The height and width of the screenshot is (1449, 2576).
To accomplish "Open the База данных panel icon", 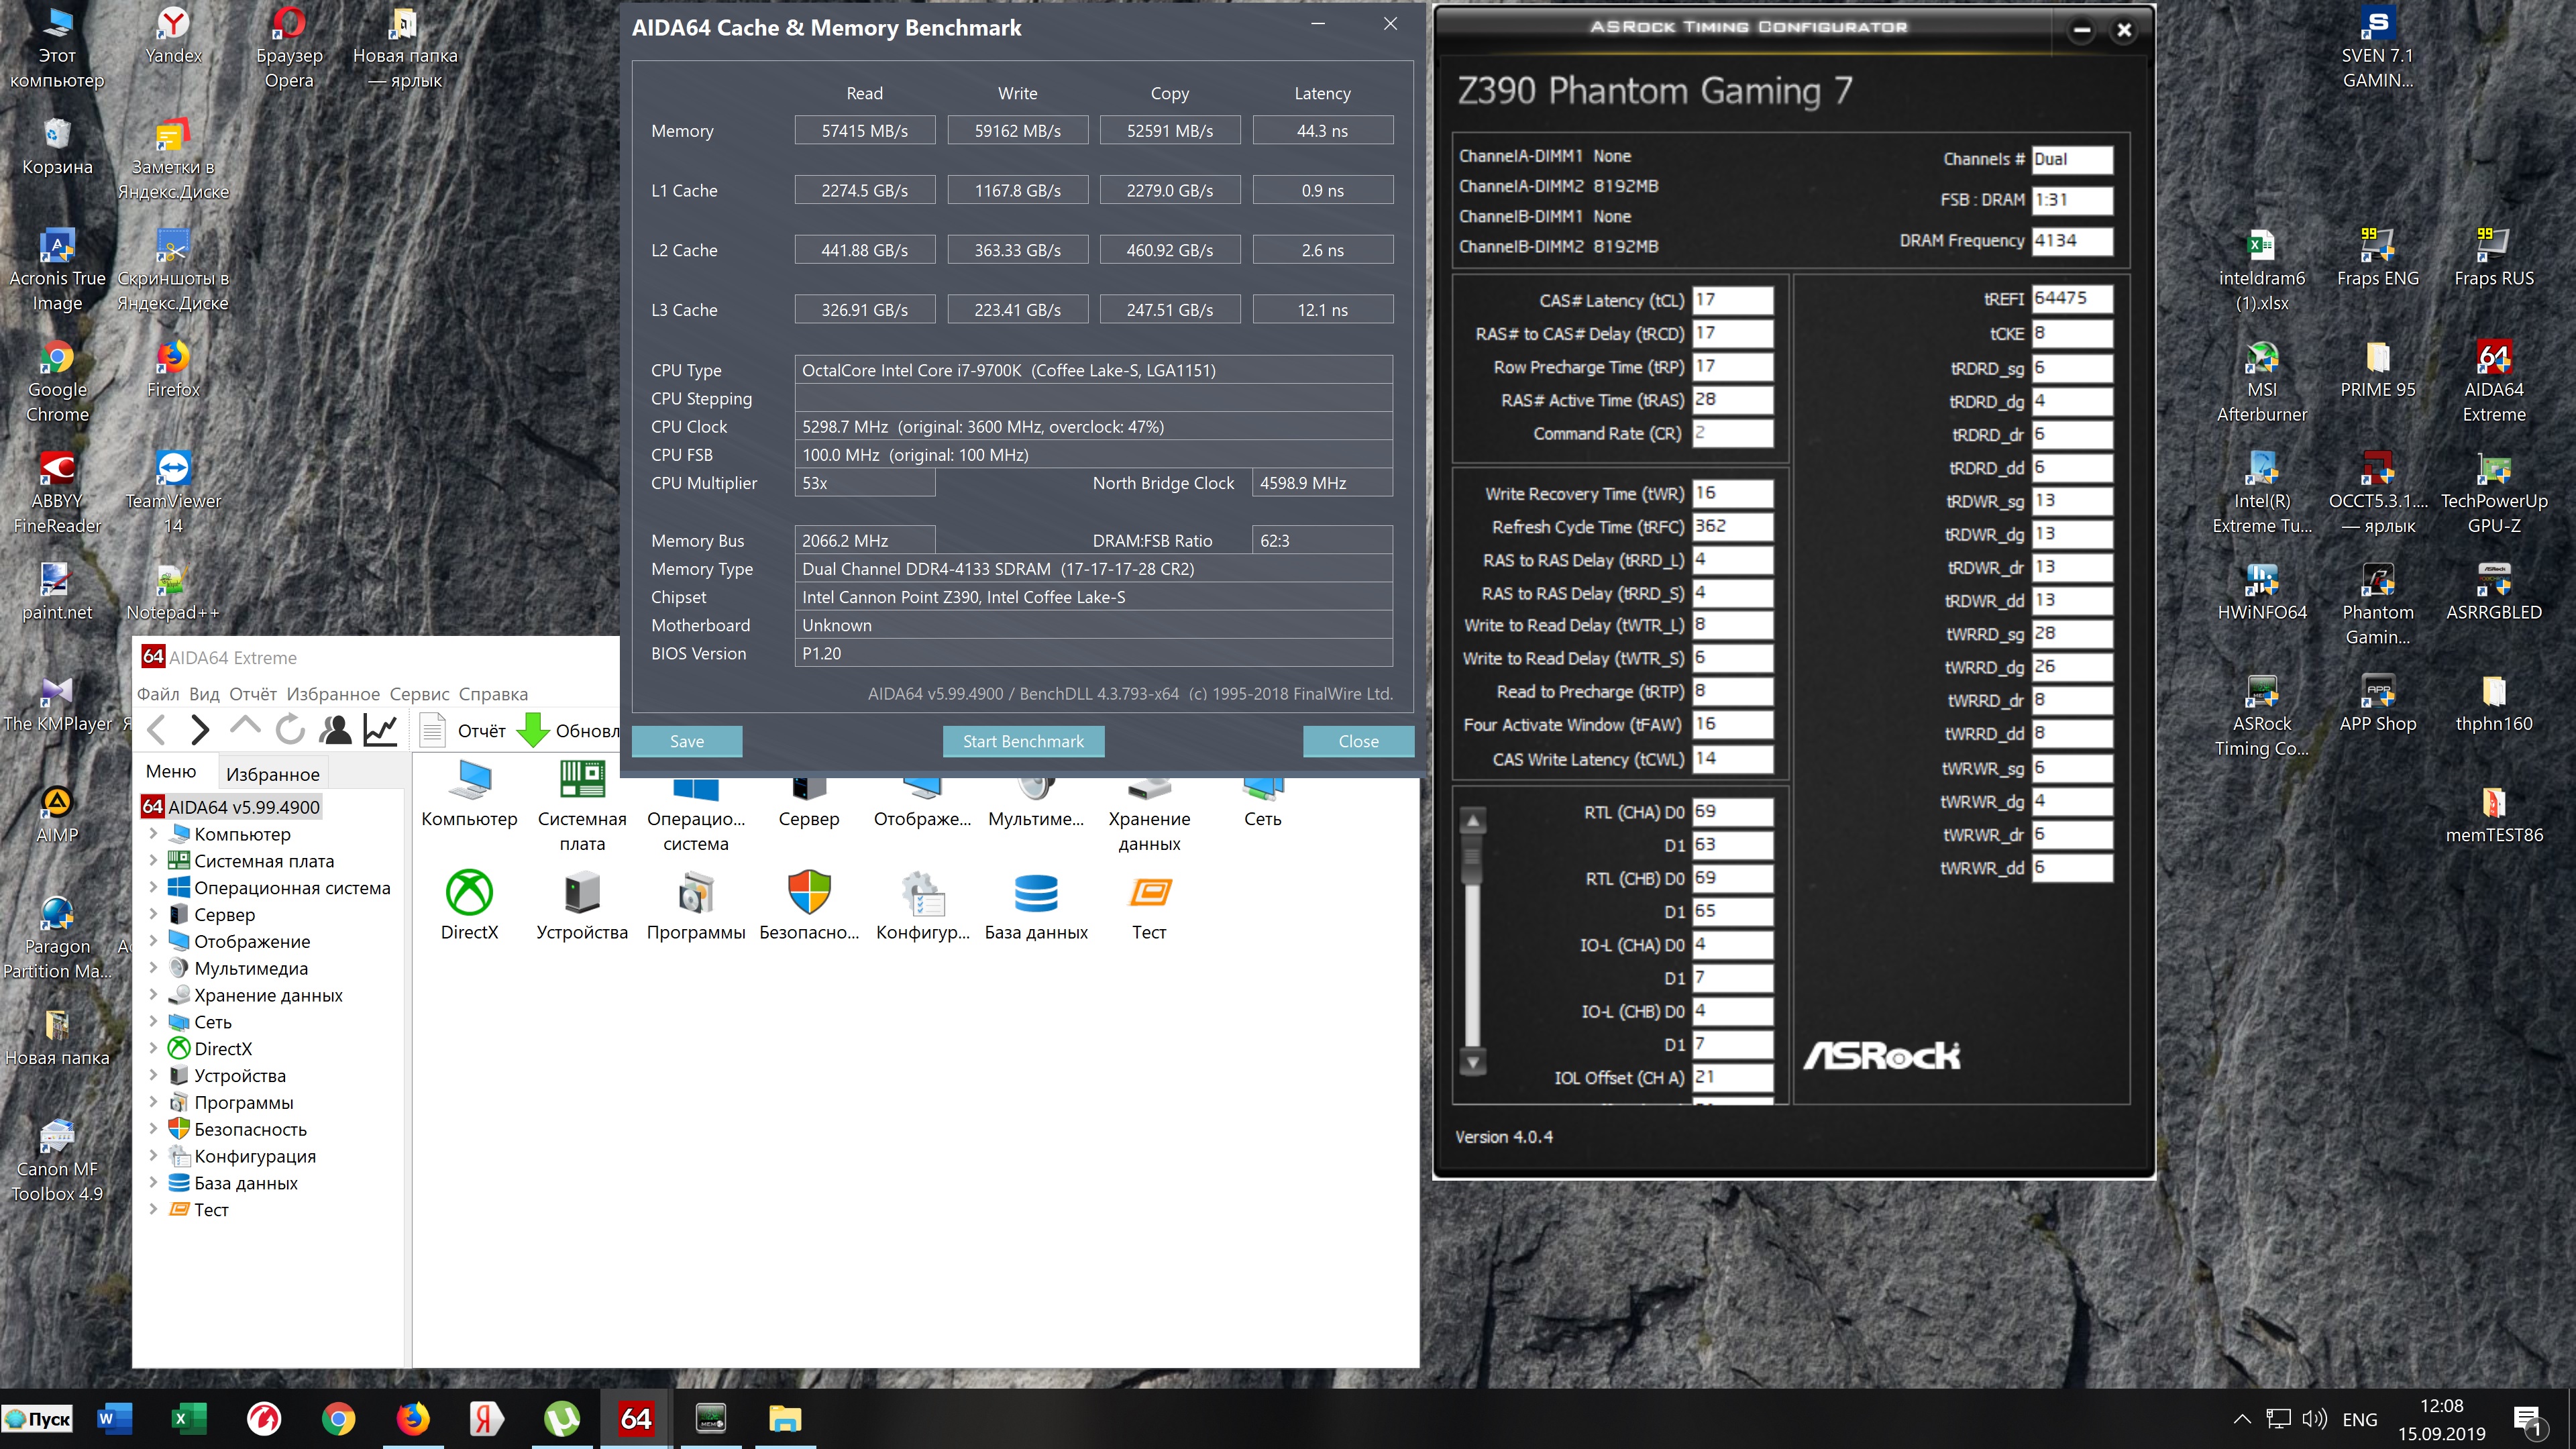I will (x=1035, y=893).
